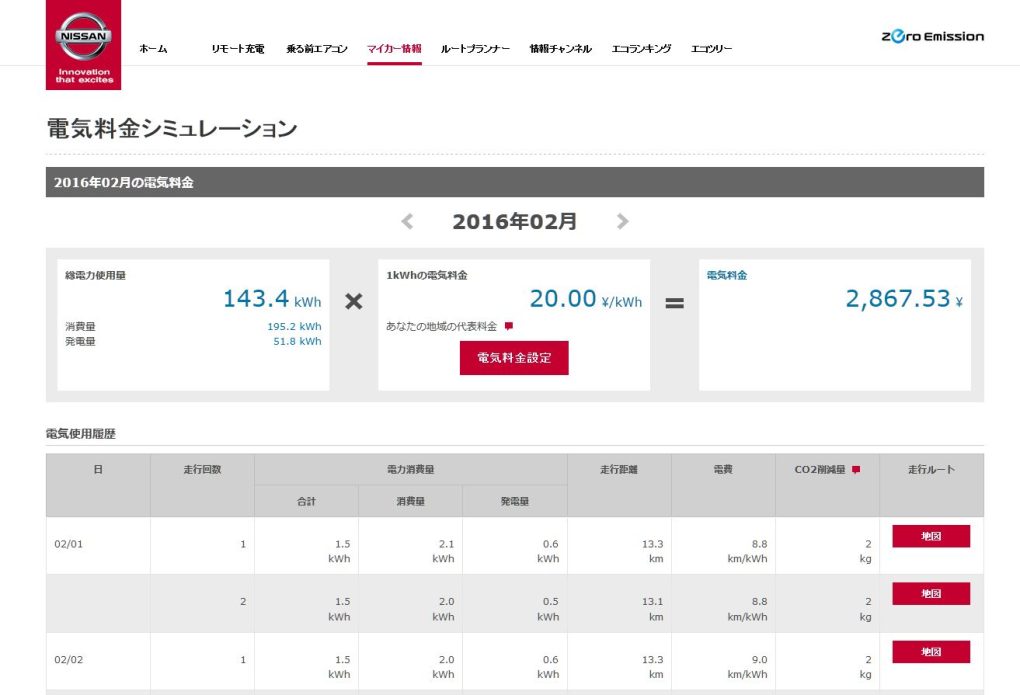The image size is (1020, 695).
Task: Click info icon beside CO2削減量 header
Action: click(x=855, y=470)
